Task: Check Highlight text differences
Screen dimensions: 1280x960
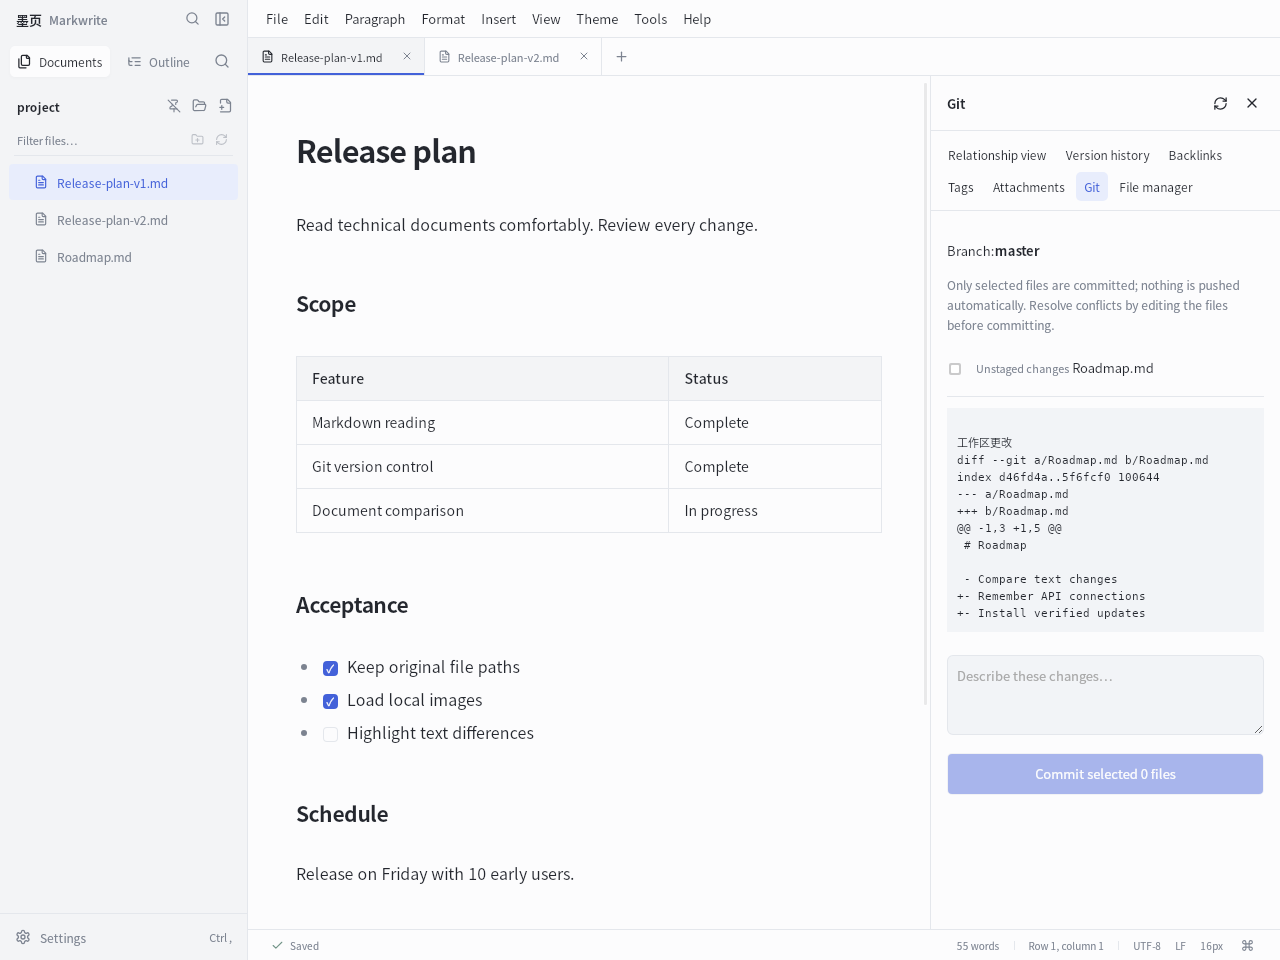Action: tap(330, 734)
